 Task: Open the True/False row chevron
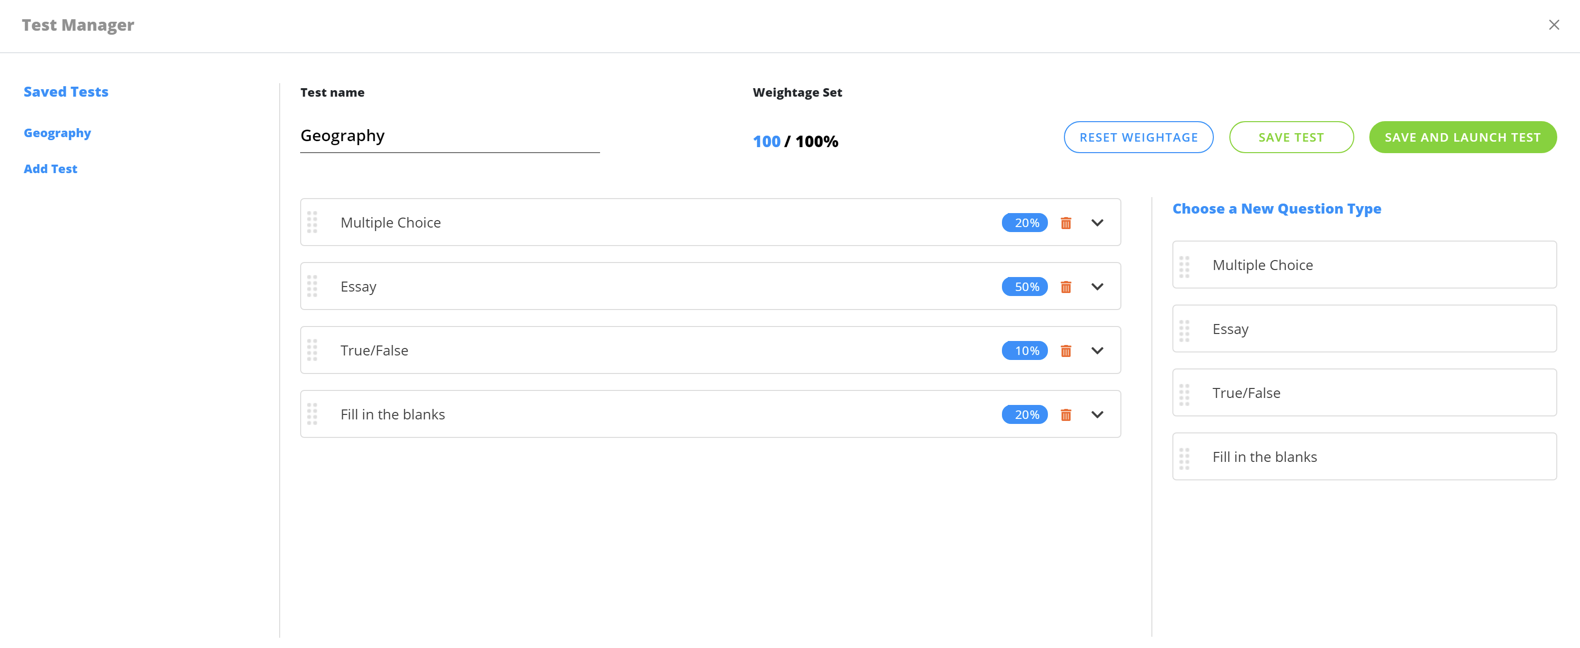[1097, 351]
